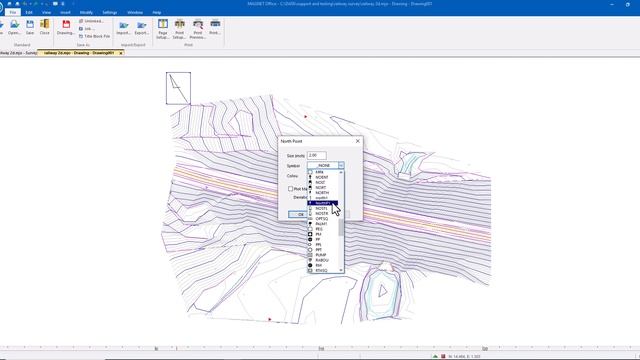640x360 pixels.
Task: Select OPTSQ symbol in dropdown list
Action: point(323,219)
